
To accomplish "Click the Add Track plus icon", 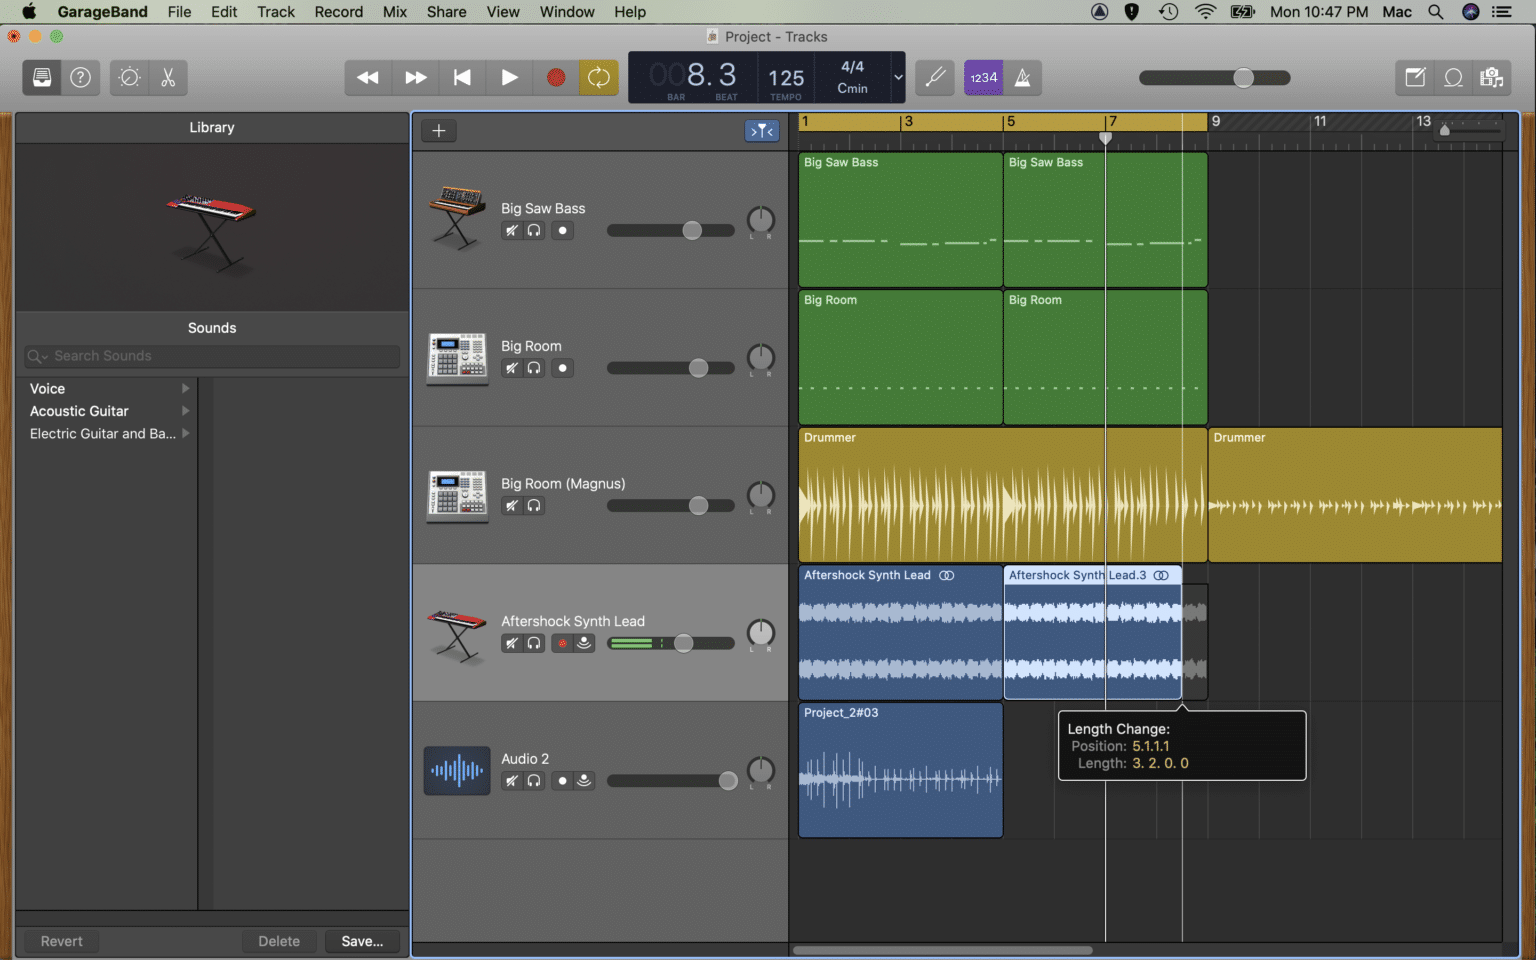I will tap(438, 130).
